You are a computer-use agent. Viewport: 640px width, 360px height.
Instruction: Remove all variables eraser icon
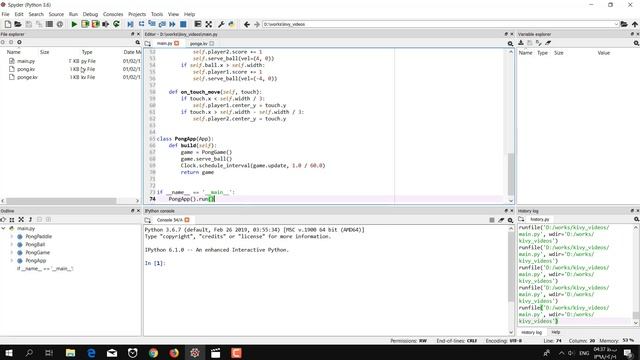coord(548,43)
